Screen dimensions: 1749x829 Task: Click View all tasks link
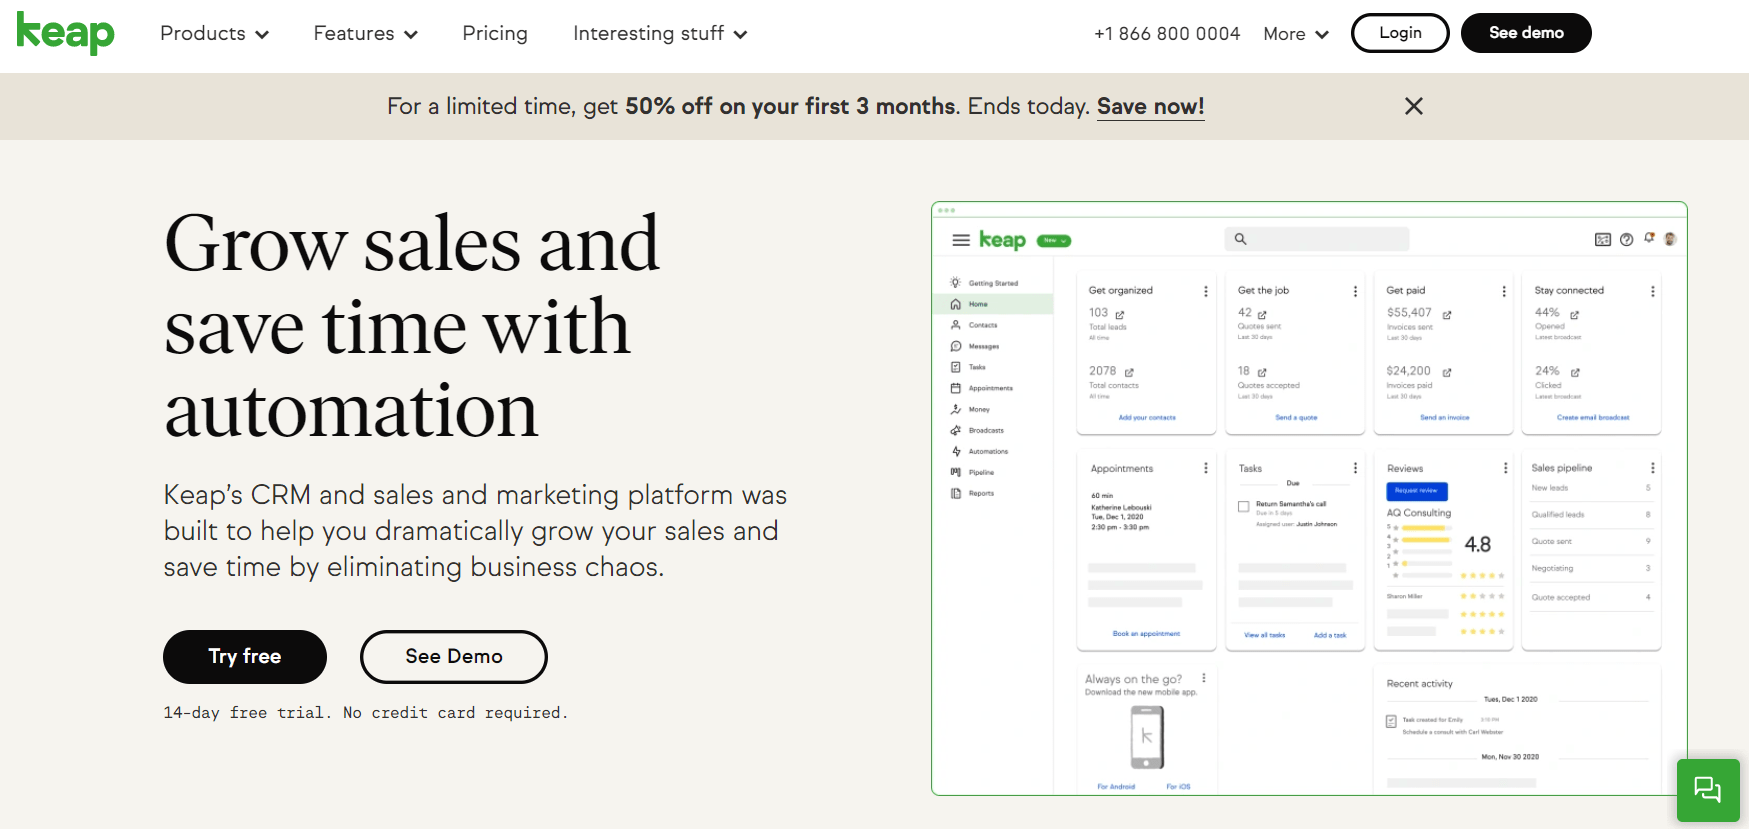coord(1265,635)
